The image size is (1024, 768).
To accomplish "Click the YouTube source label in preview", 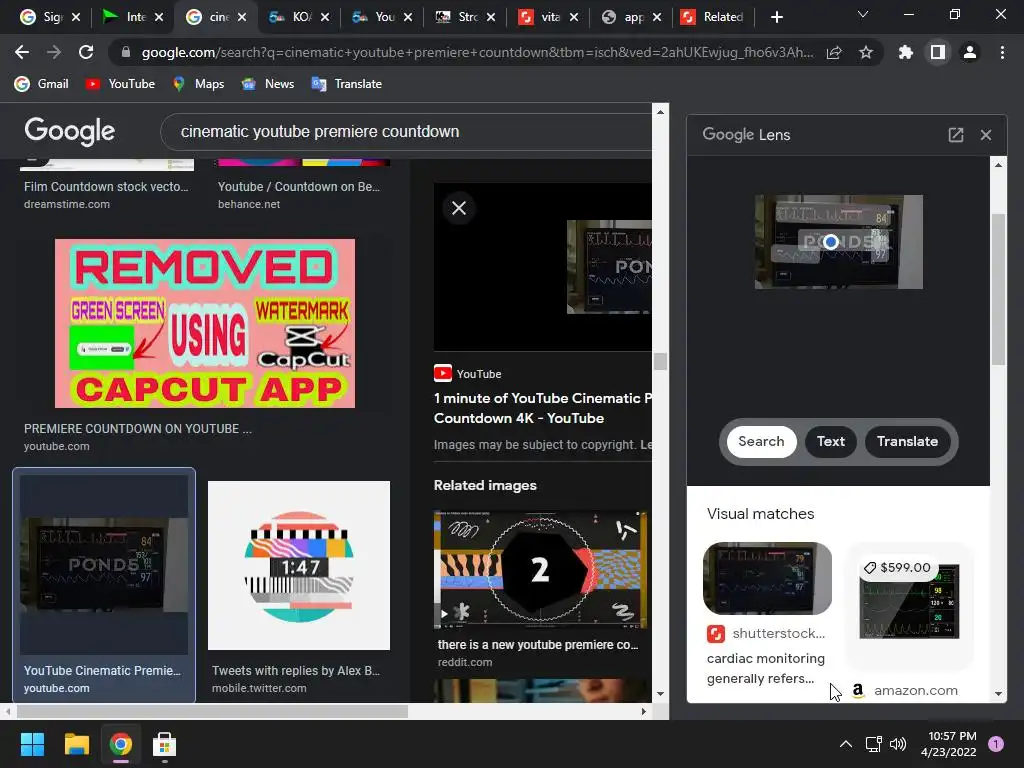I will point(468,374).
